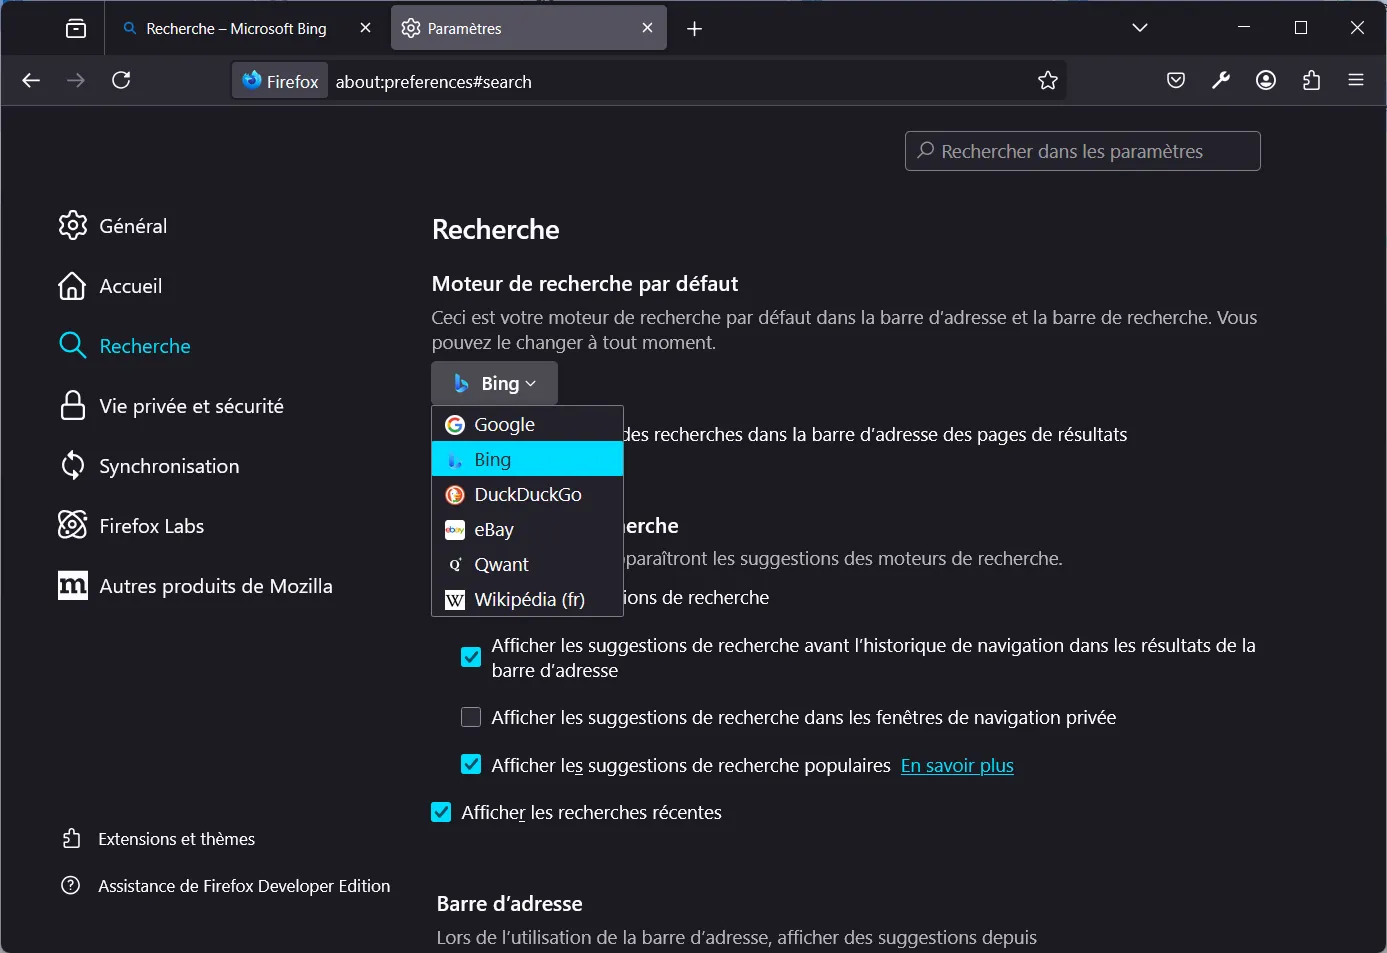Image resolution: width=1387 pixels, height=953 pixels.
Task: Click the forward navigation arrow
Action: click(x=76, y=80)
